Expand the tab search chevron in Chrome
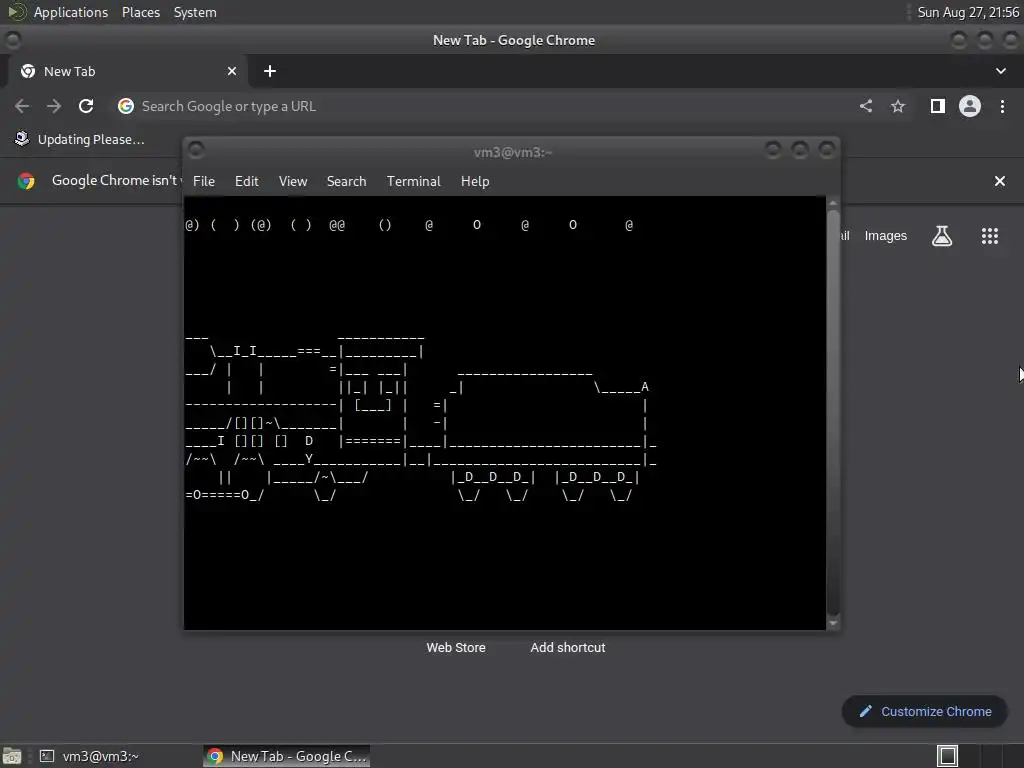The image size is (1024, 768). click(x=1000, y=71)
